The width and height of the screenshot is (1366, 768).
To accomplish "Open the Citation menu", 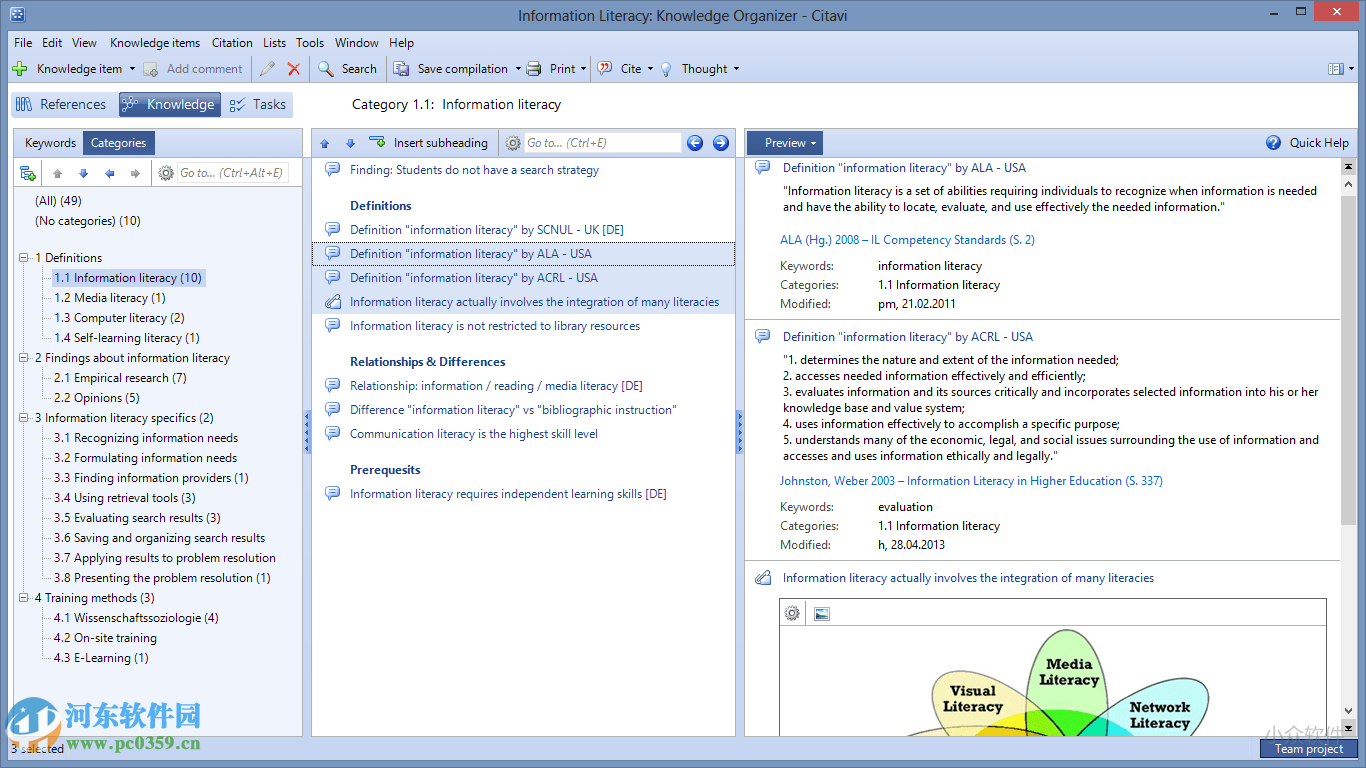I will click(232, 43).
